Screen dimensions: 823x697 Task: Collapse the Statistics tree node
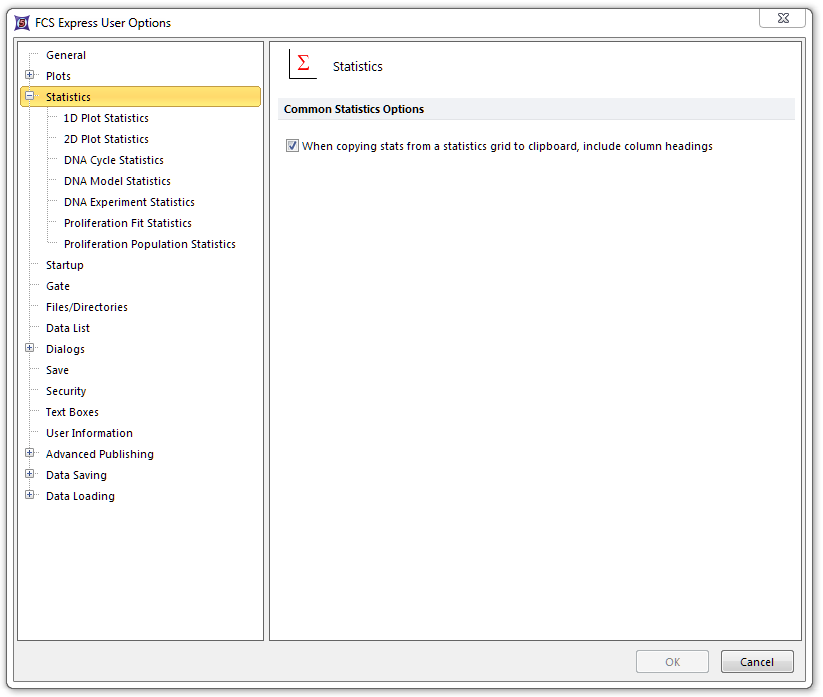pyautogui.click(x=30, y=97)
